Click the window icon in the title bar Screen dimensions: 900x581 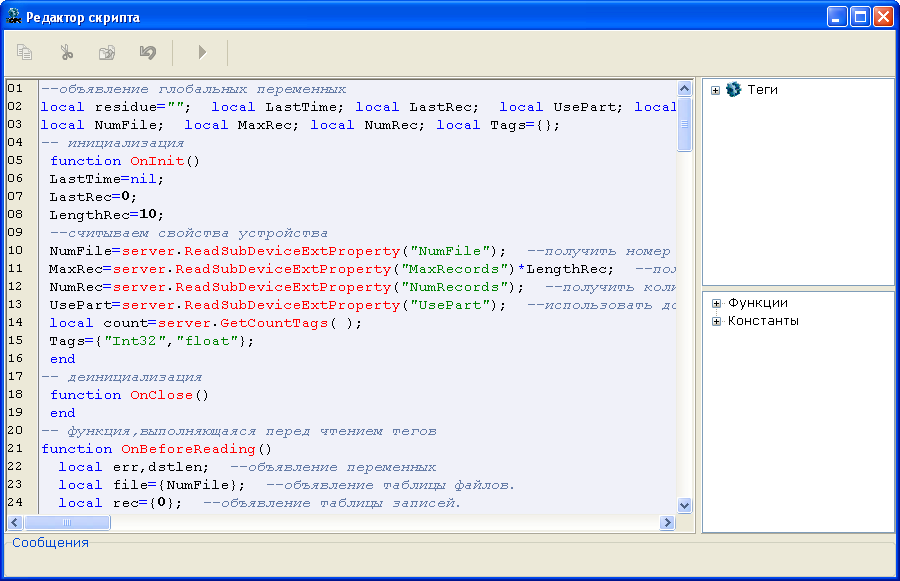point(12,17)
